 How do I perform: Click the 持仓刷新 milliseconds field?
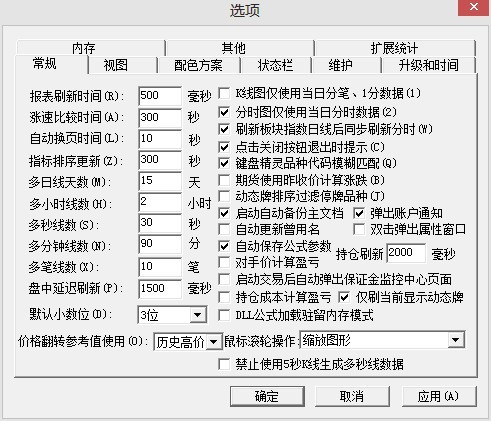coord(406,253)
